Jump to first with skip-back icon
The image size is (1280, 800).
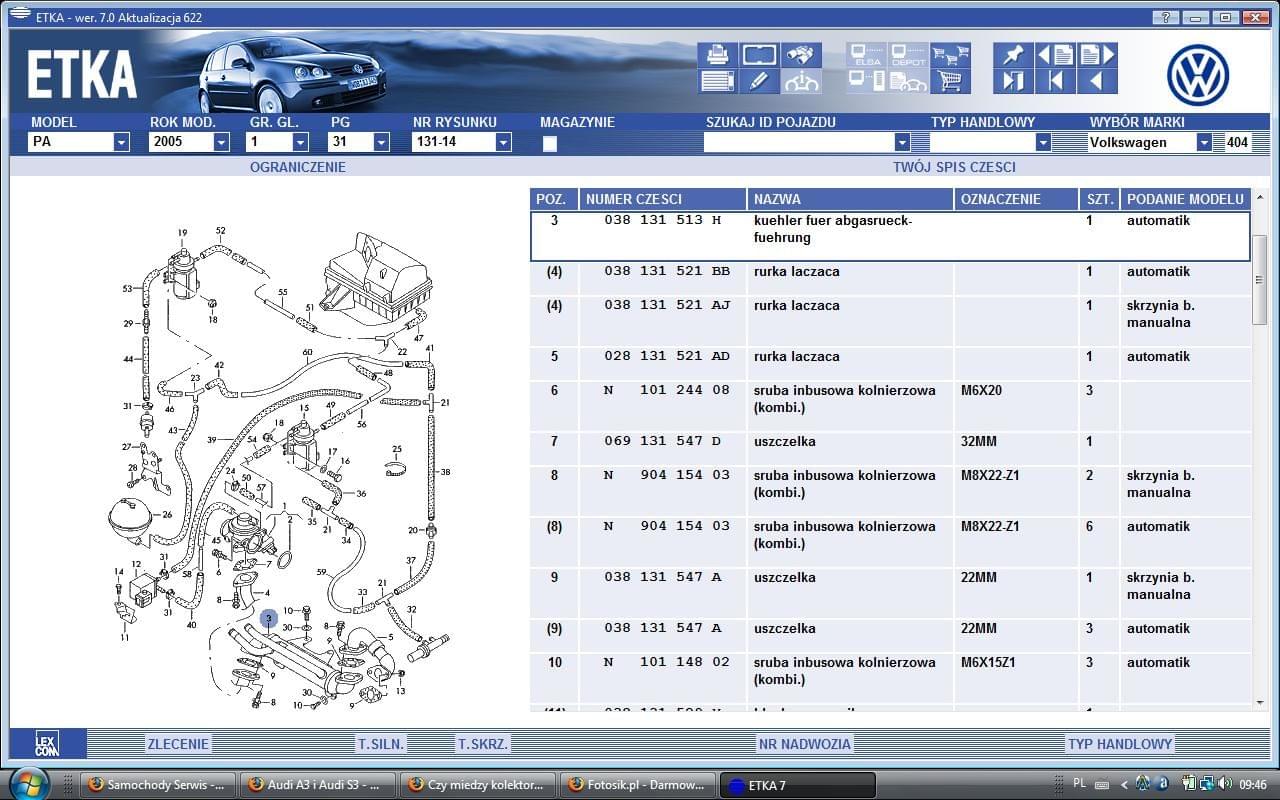point(1055,81)
